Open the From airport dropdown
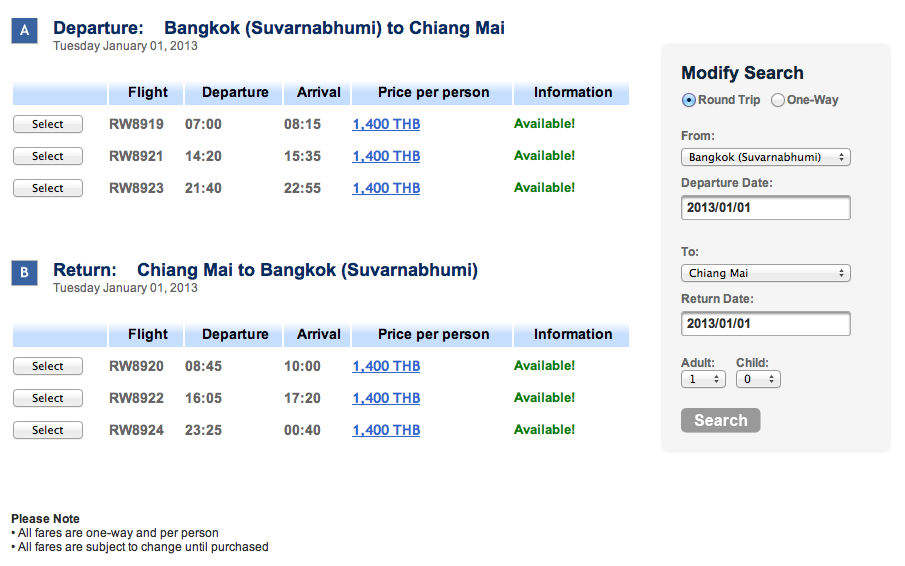 coord(766,157)
